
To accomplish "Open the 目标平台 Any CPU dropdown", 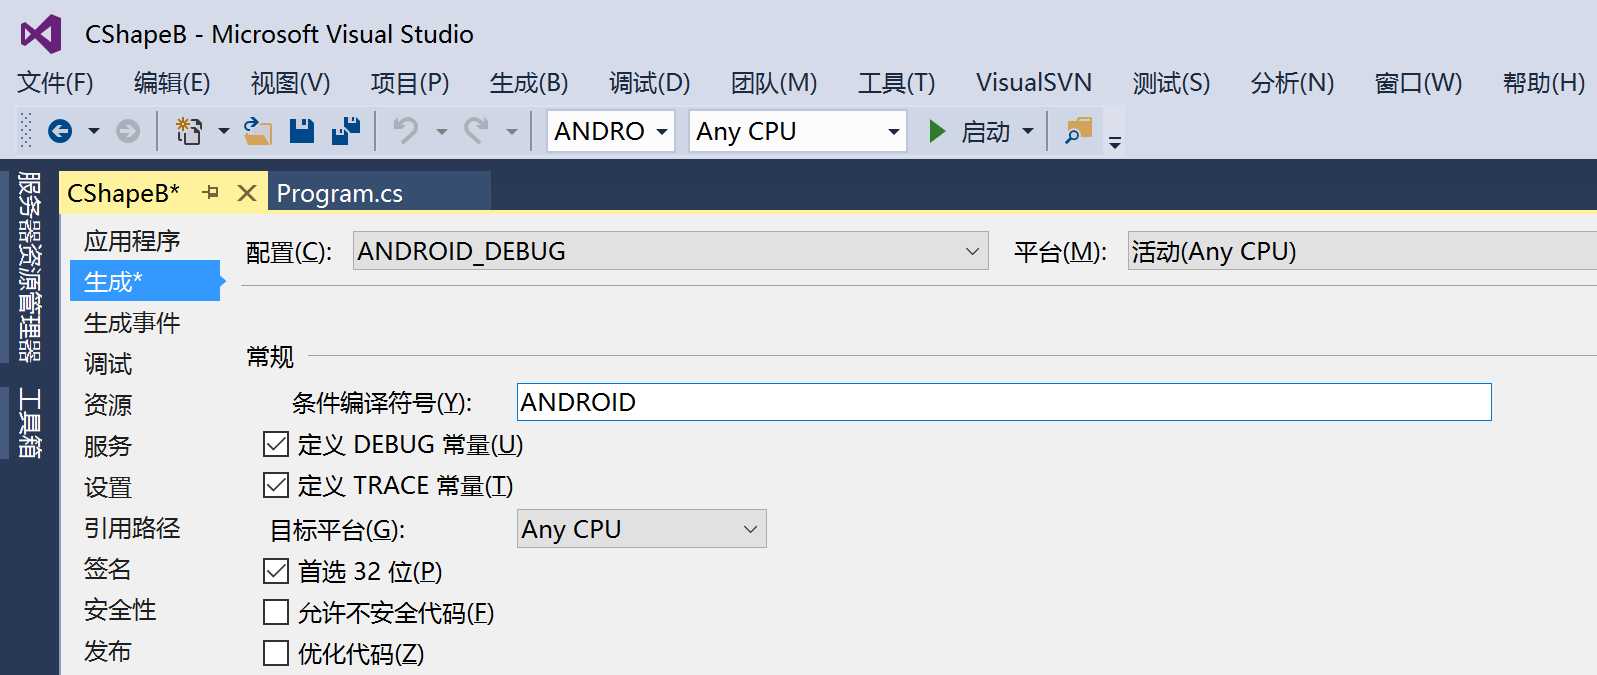I will tap(642, 529).
